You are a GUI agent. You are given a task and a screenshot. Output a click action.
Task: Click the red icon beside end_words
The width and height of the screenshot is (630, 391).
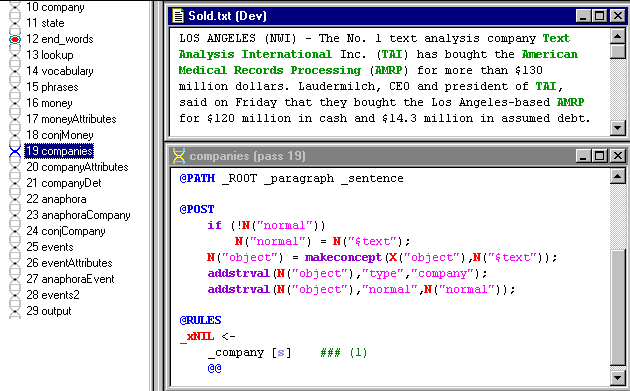(x=15, y=39)
